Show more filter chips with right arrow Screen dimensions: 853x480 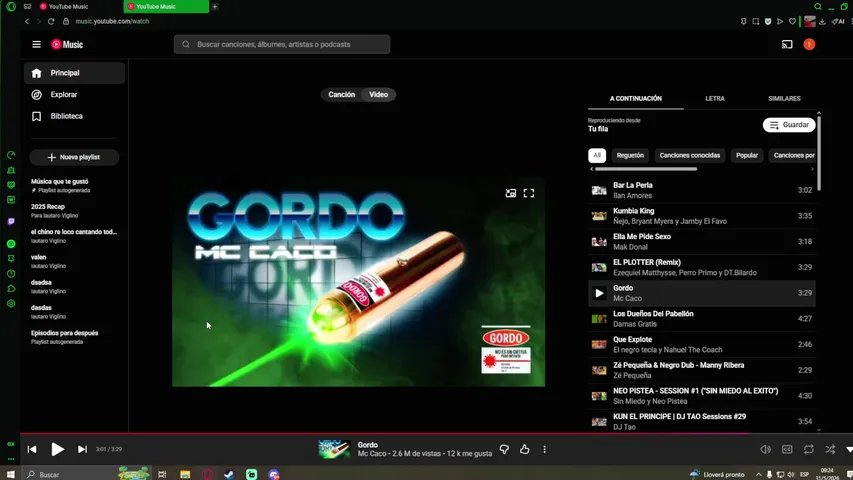coord(812,169)
